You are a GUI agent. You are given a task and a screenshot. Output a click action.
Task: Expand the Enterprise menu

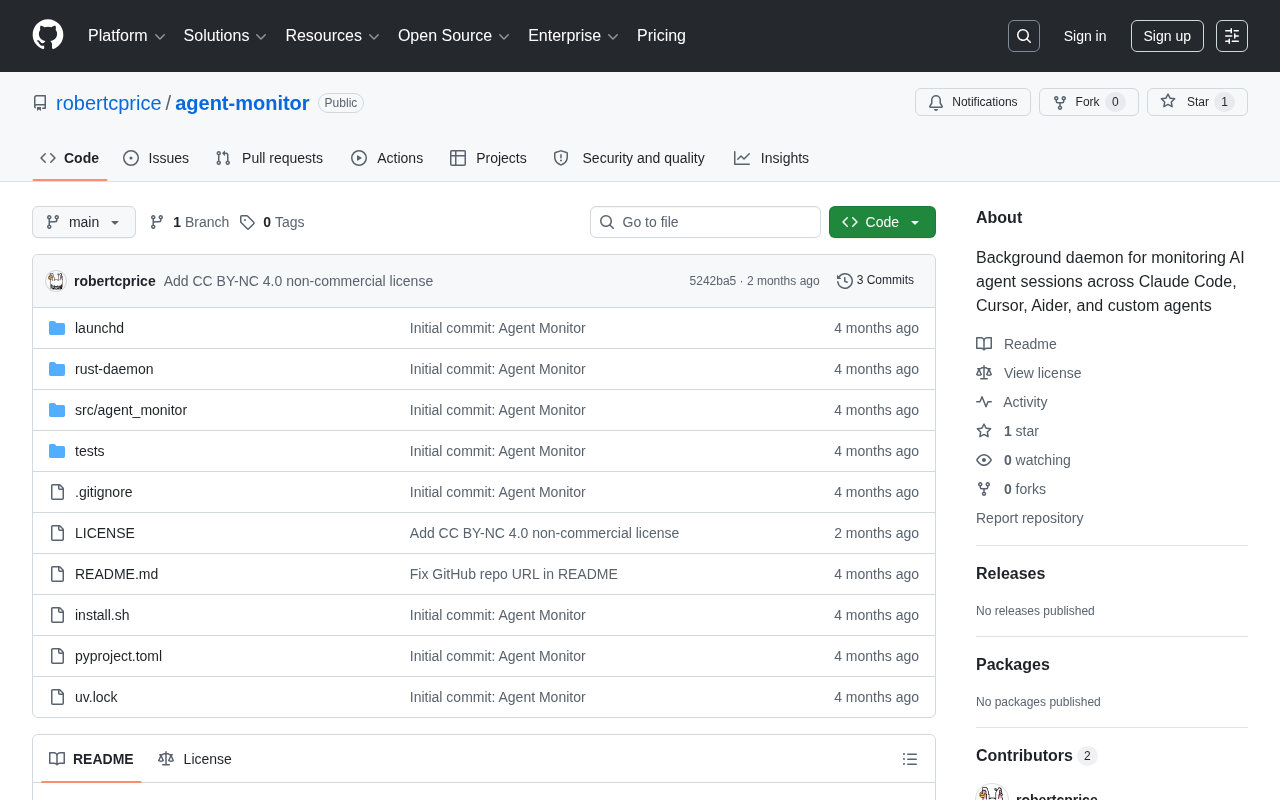coord(574,36)
